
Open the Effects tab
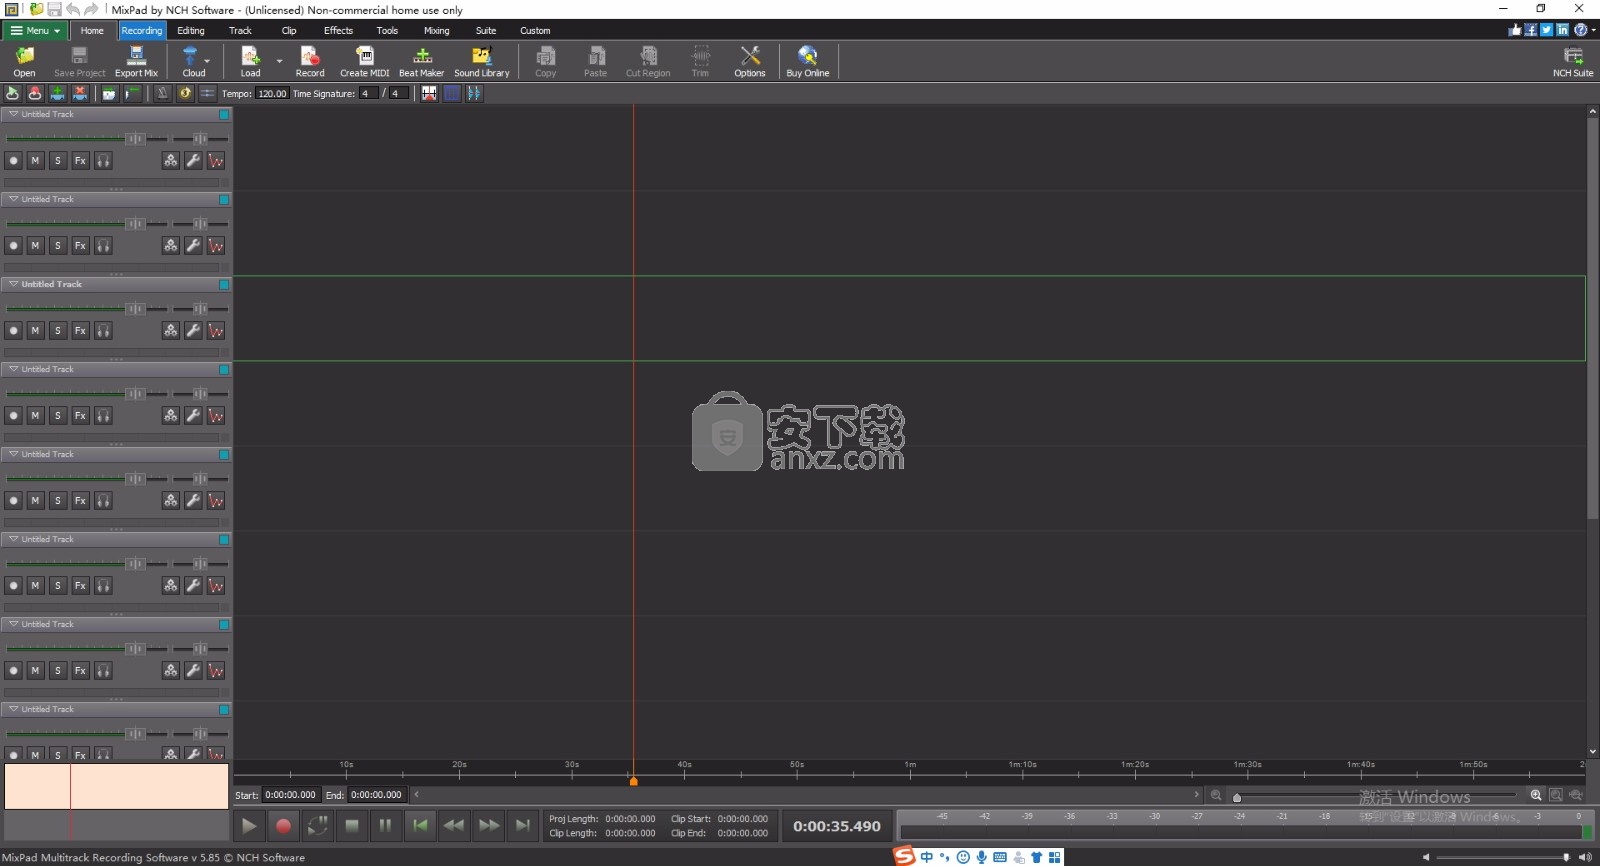click(338, 30)
